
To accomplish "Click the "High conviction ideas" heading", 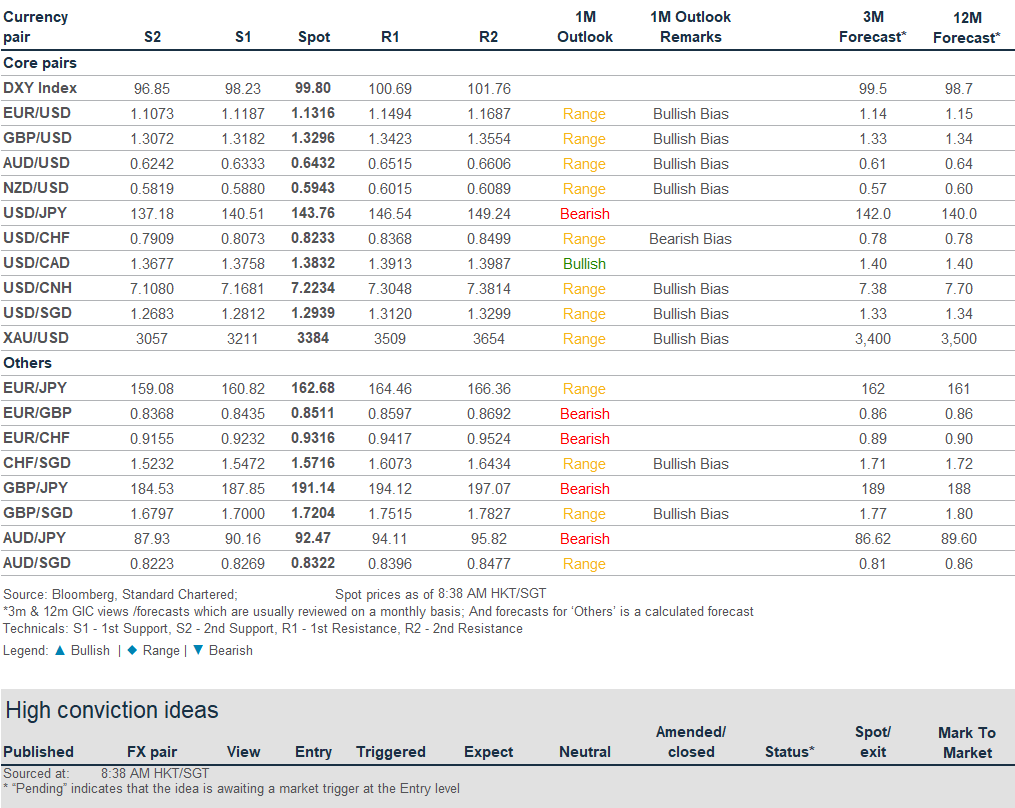I will point(112,710).
